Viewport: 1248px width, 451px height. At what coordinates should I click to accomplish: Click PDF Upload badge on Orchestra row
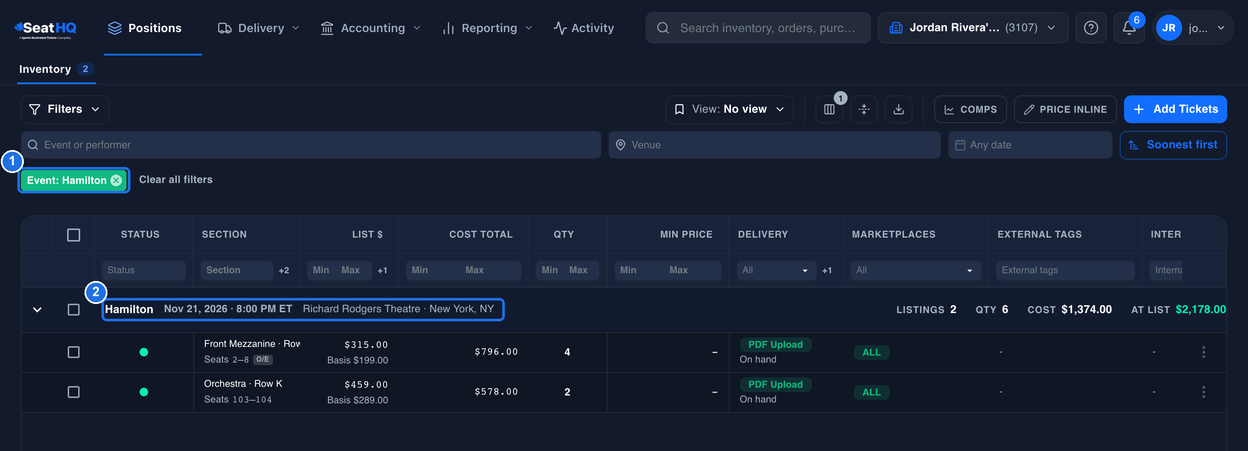tap(775, 384)
